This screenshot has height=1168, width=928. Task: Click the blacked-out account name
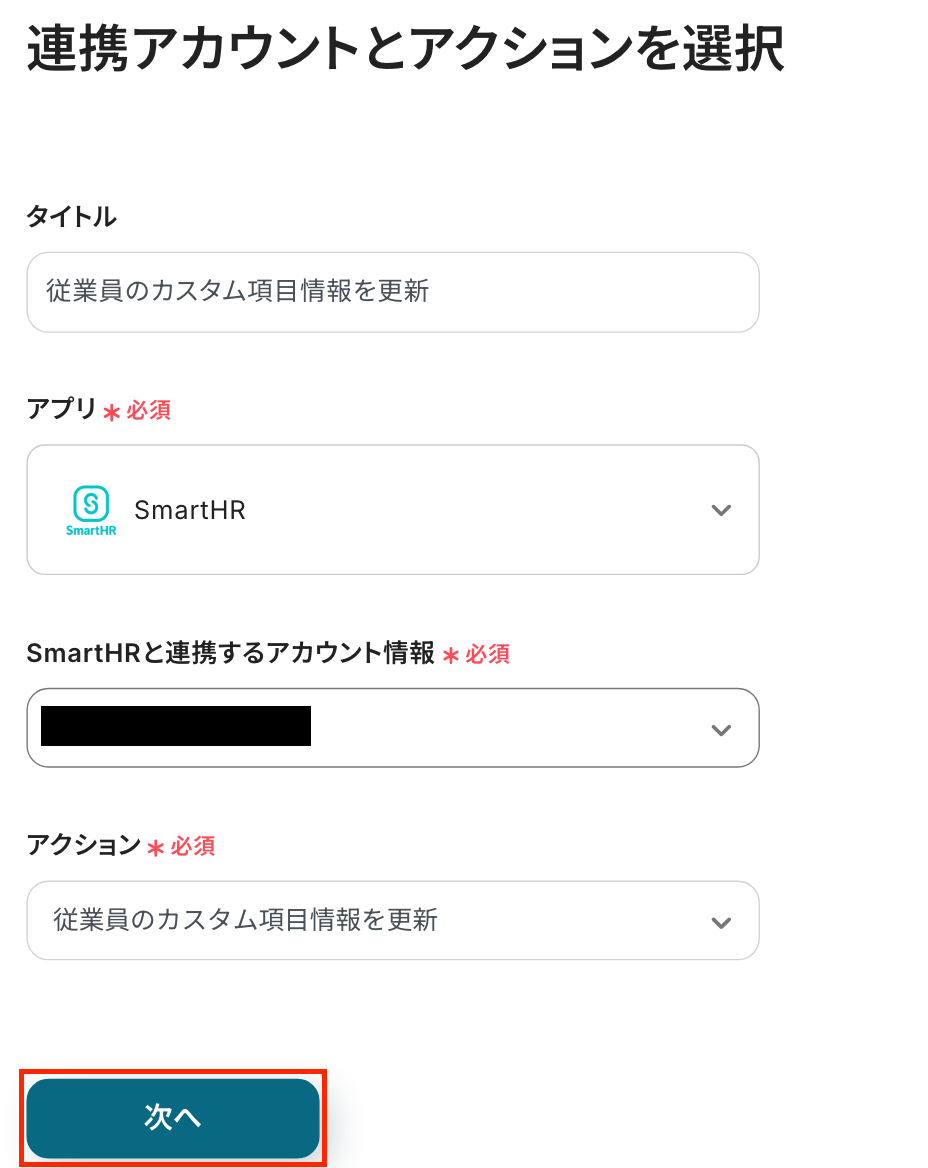click(x=176, y=727)
